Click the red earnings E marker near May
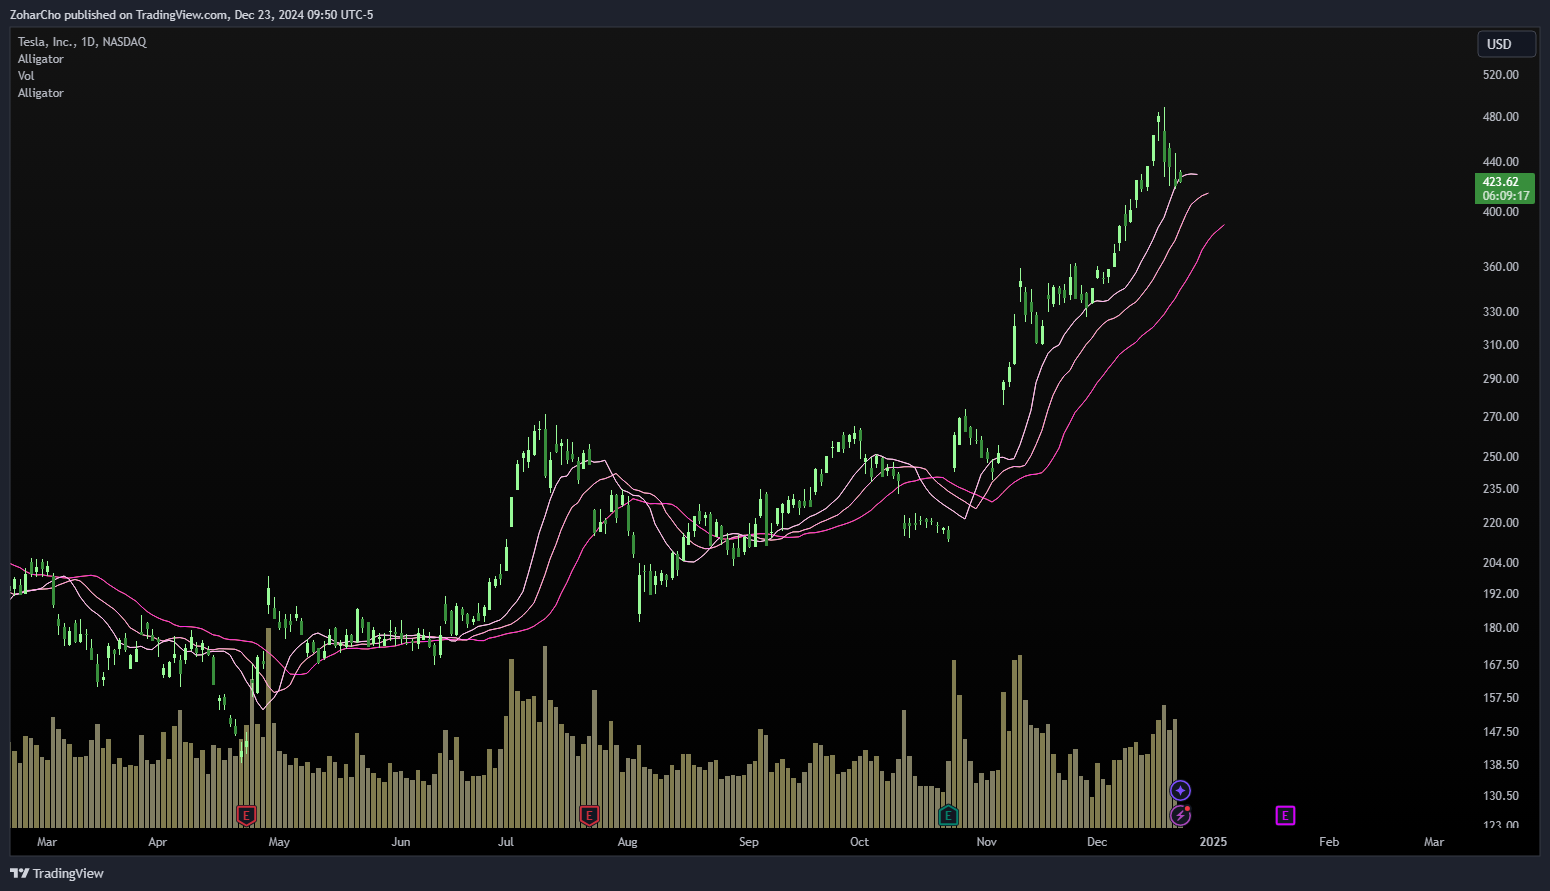This screenshot has width=1550, height=891. coord(246,815)
